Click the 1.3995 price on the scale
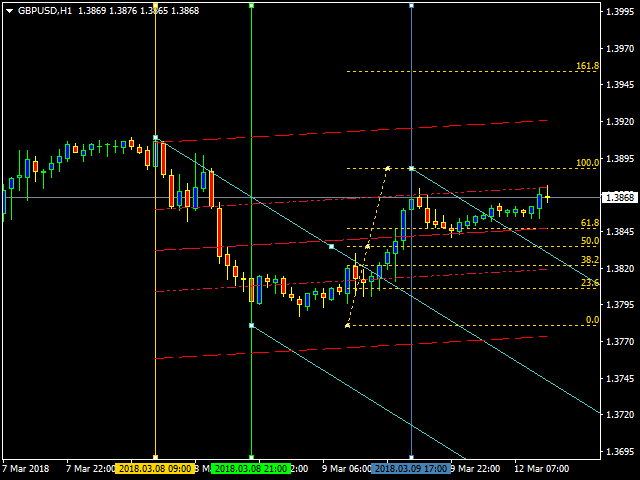The width and height of the screenshot is (640, 480). (620, 12)
